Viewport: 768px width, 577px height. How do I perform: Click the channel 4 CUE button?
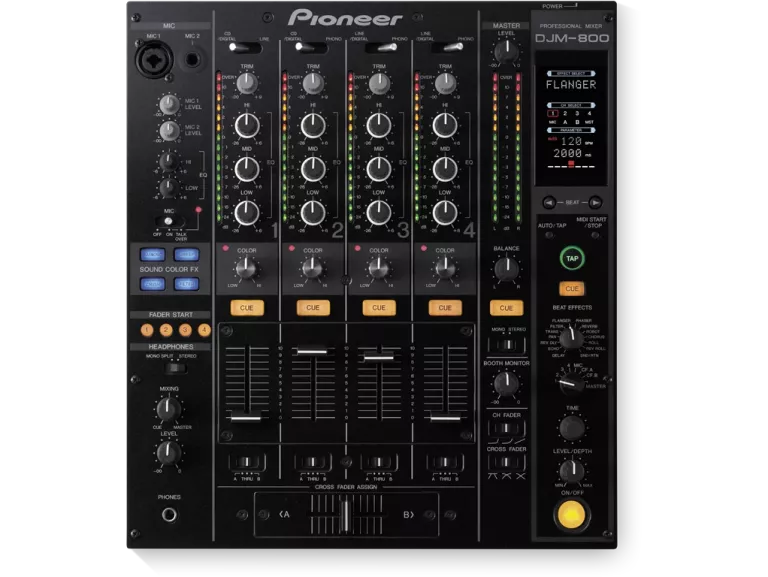click(x=445, y=308)
